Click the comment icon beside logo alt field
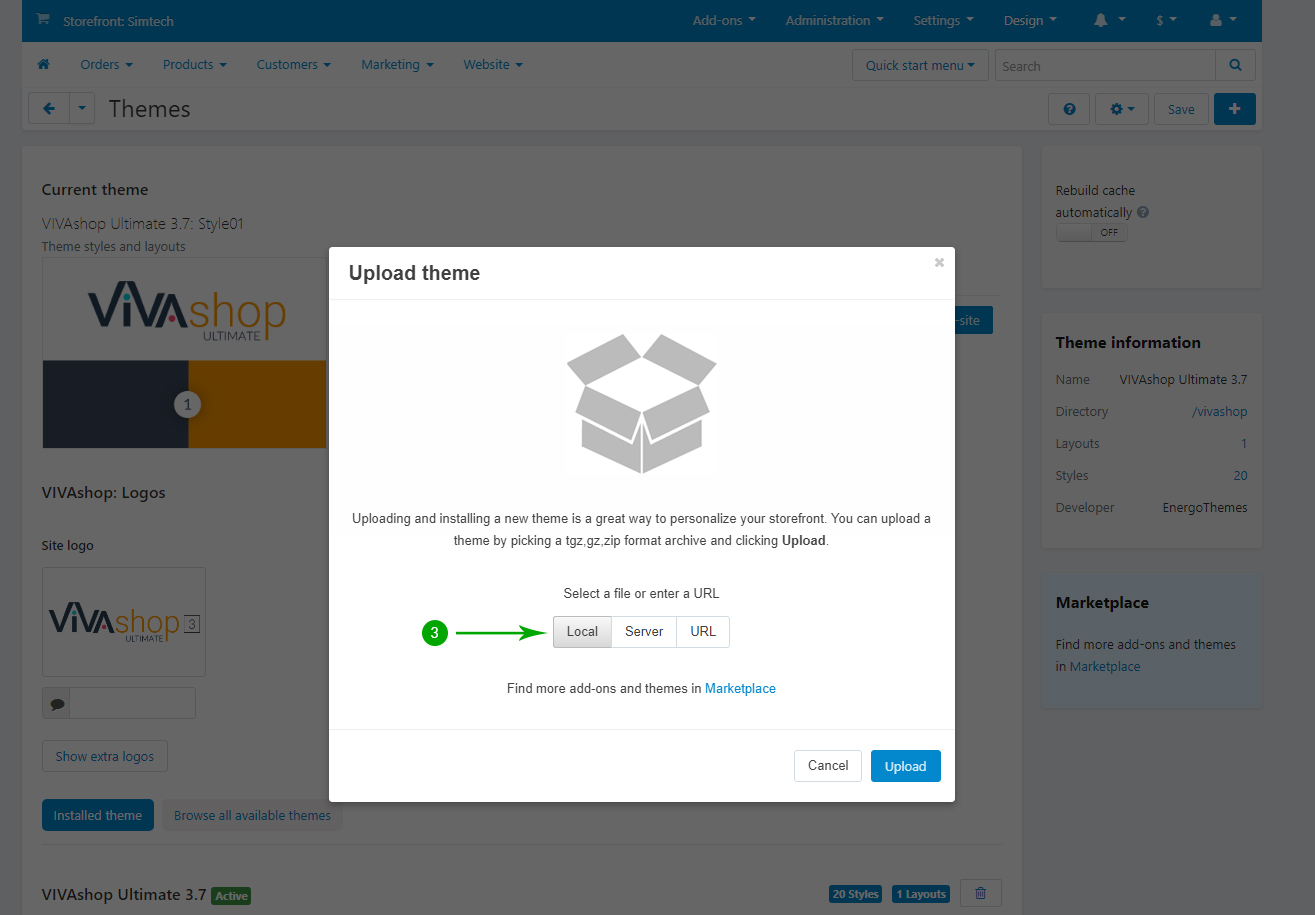 tap(57, 703)
